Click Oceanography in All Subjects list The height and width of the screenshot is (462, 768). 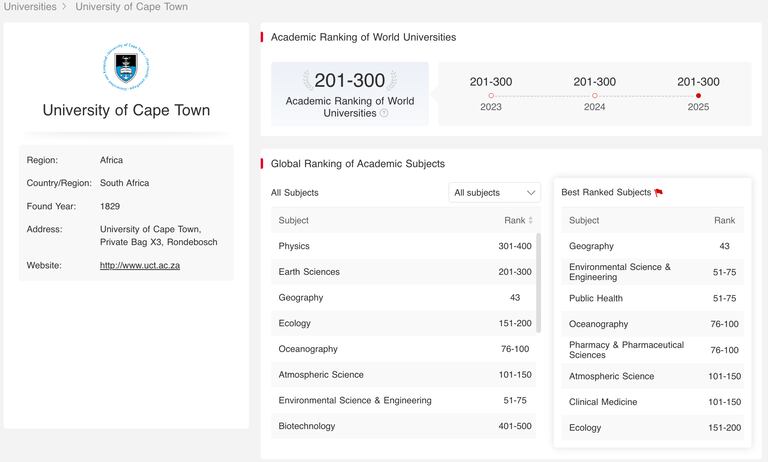coord(308,349)
